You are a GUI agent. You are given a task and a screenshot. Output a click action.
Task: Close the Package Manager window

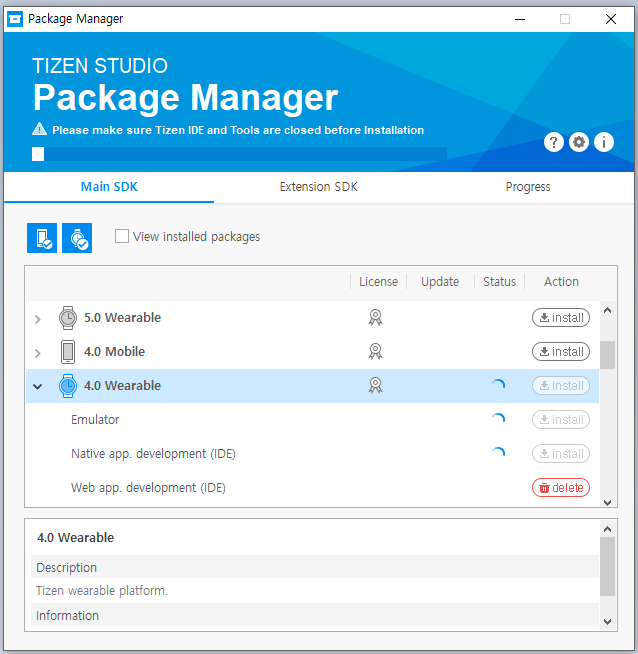coord(611,19)
